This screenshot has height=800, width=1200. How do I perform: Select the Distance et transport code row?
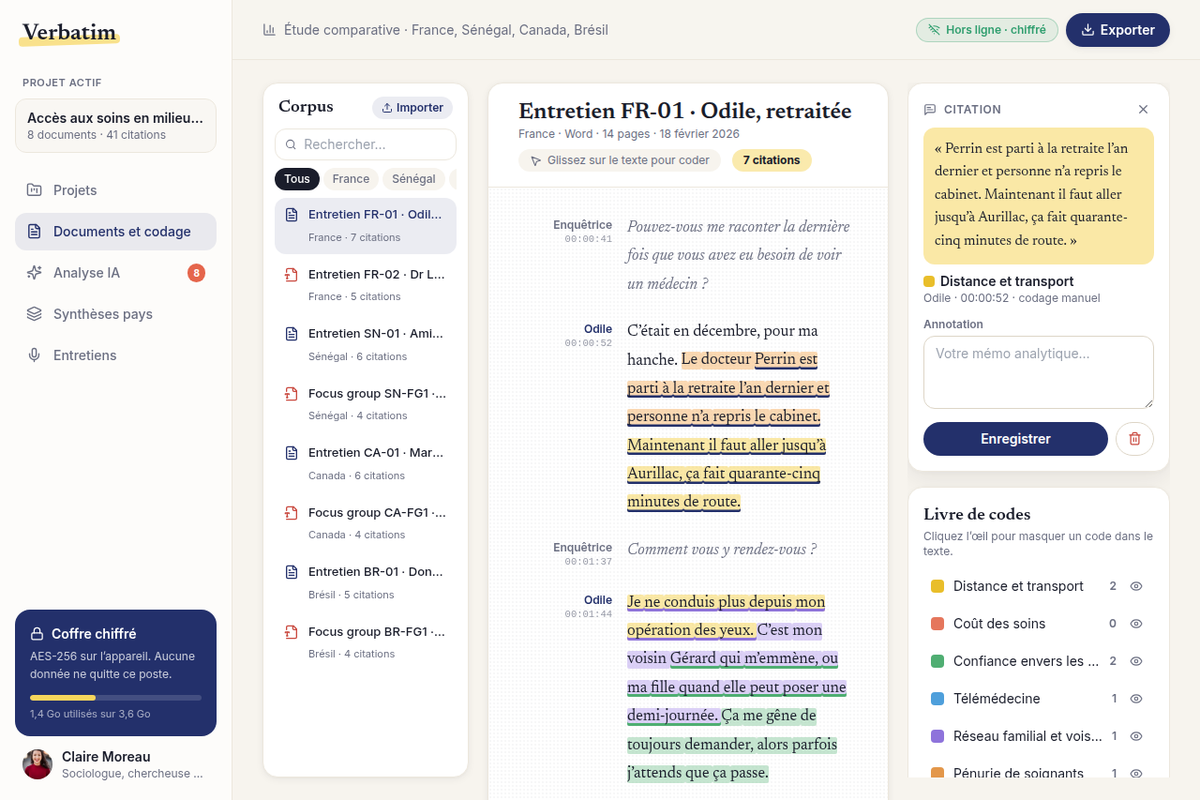[x=1038, y=586]
